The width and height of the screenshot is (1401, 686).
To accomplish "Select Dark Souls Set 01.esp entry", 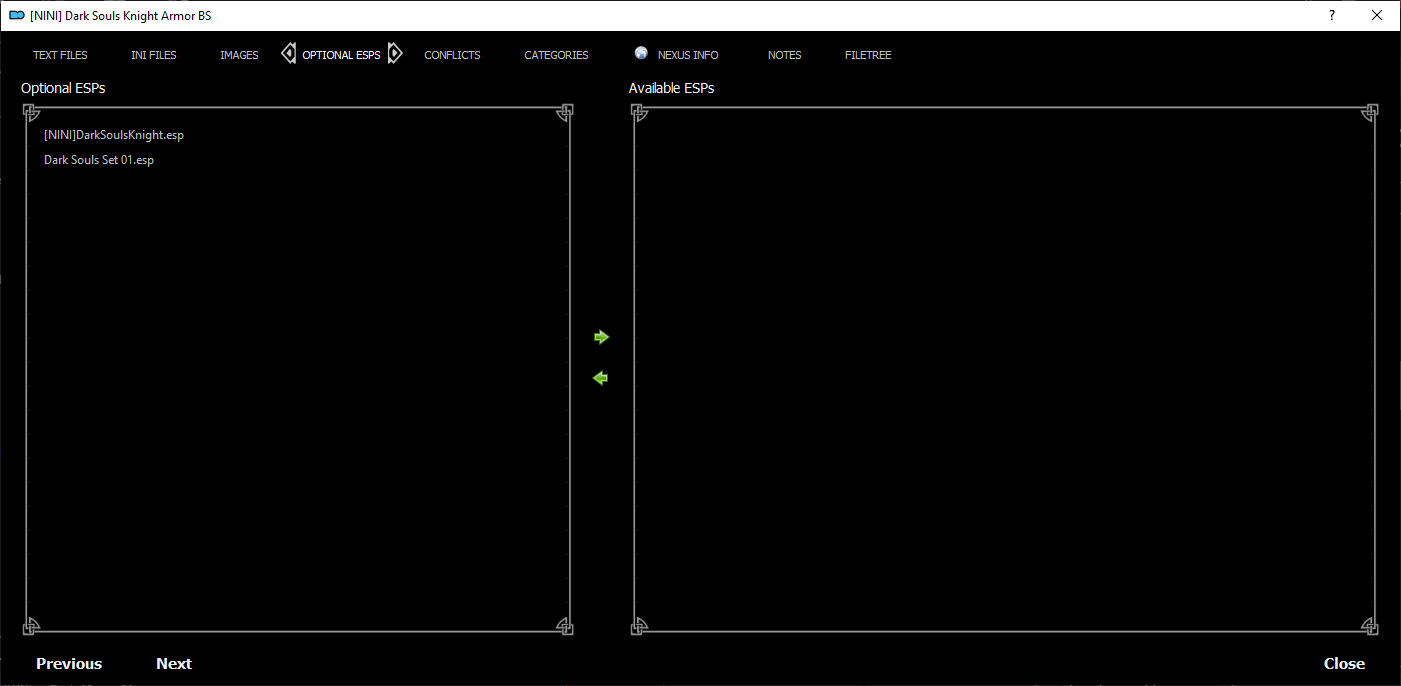I will point(99,160).
